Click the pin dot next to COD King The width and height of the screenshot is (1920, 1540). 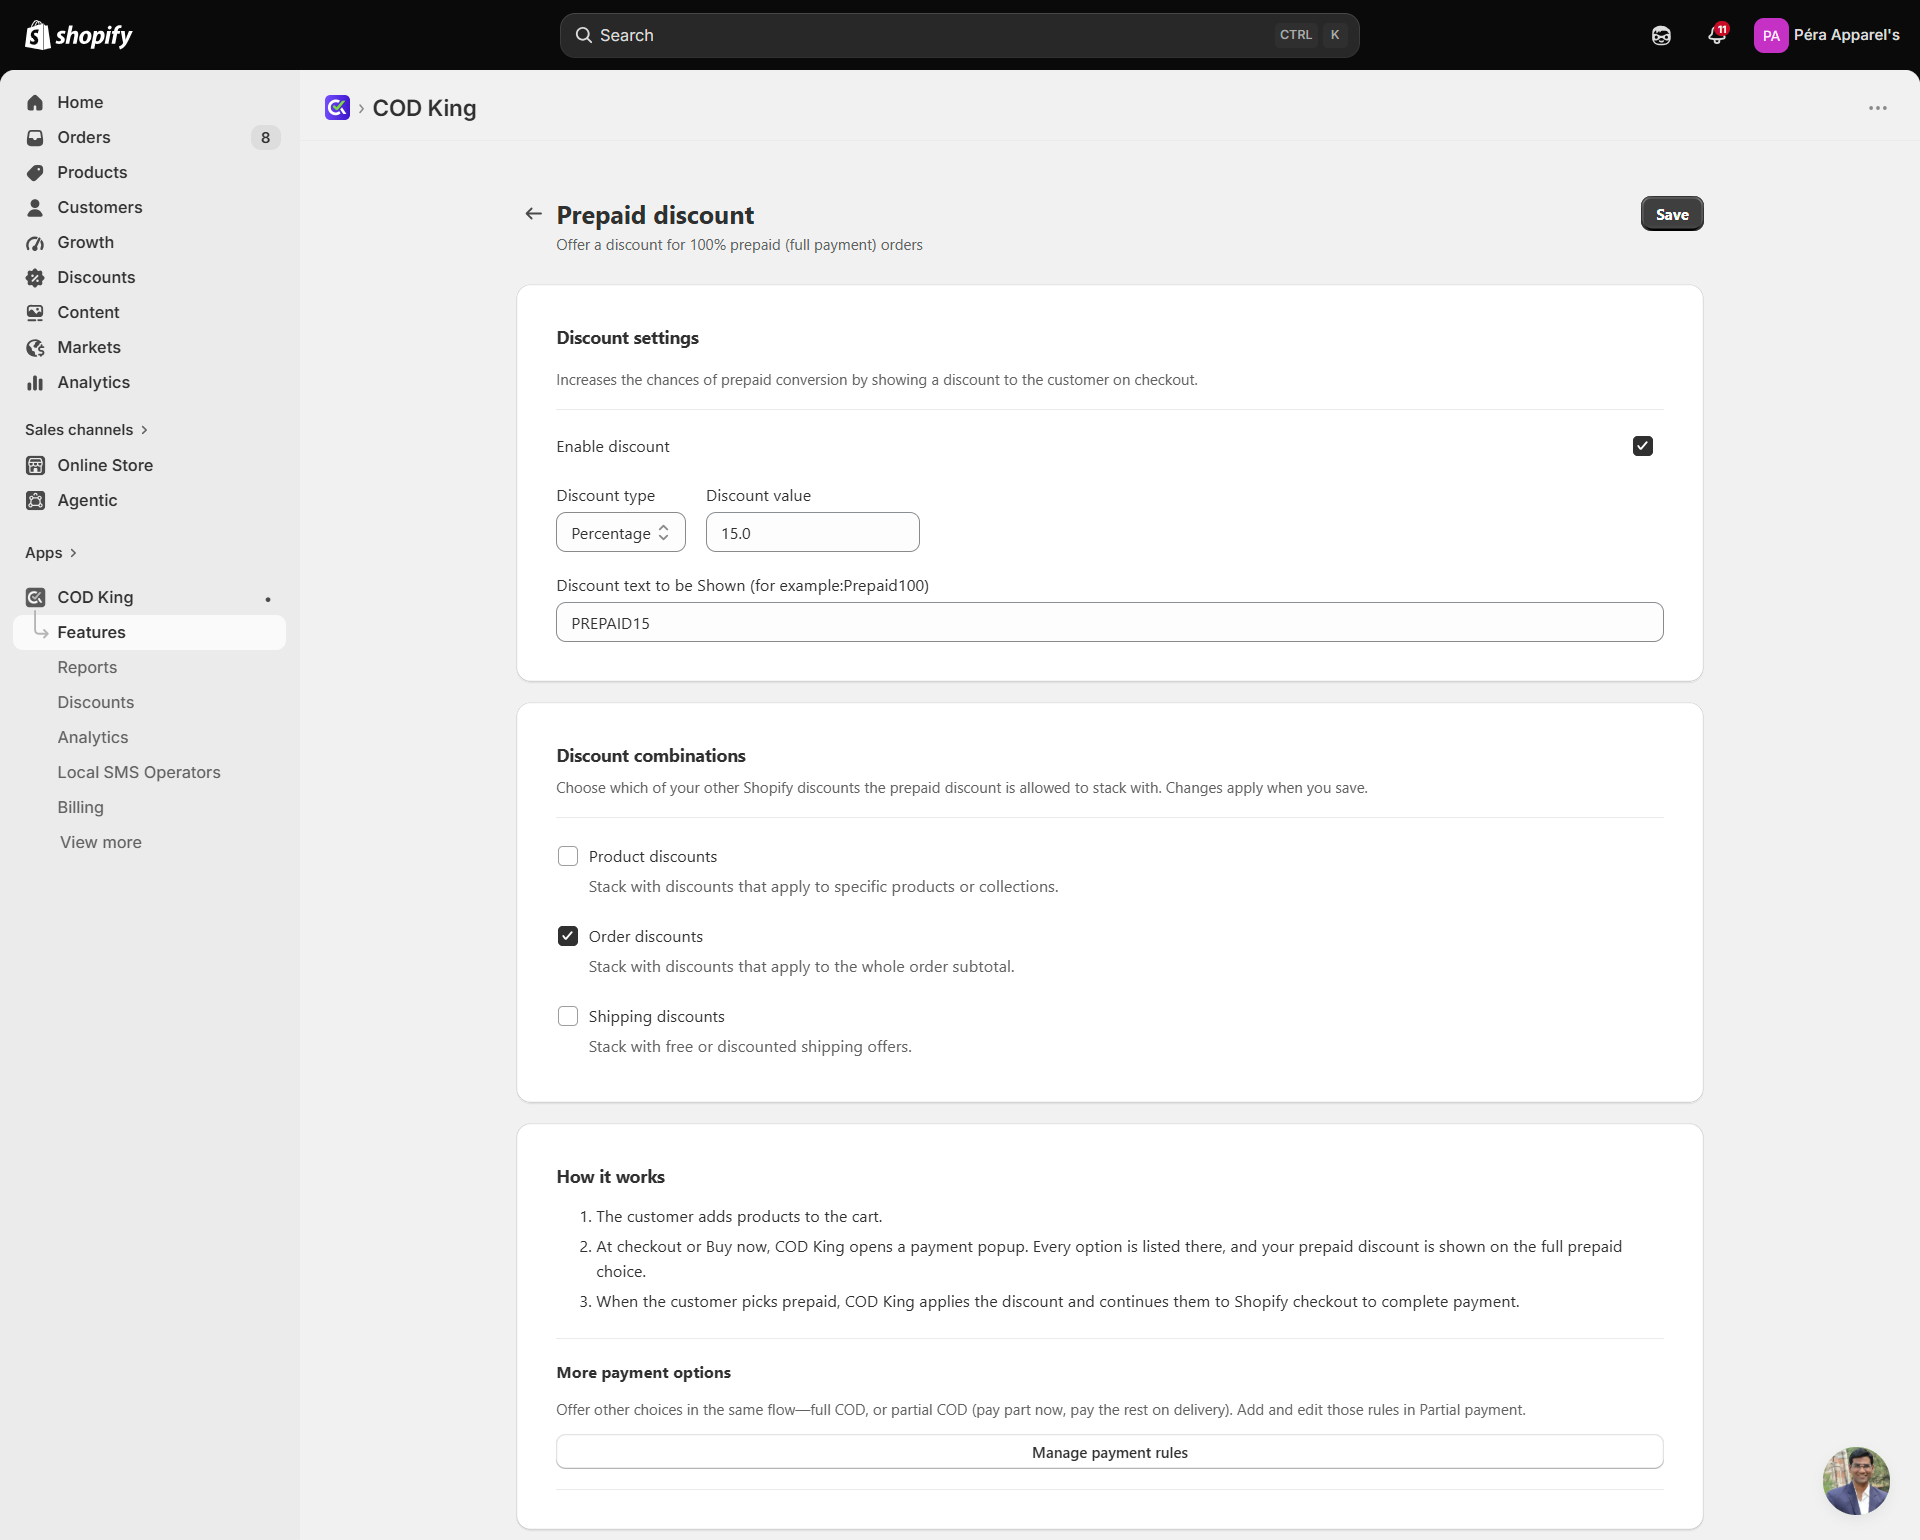[268, 599]
